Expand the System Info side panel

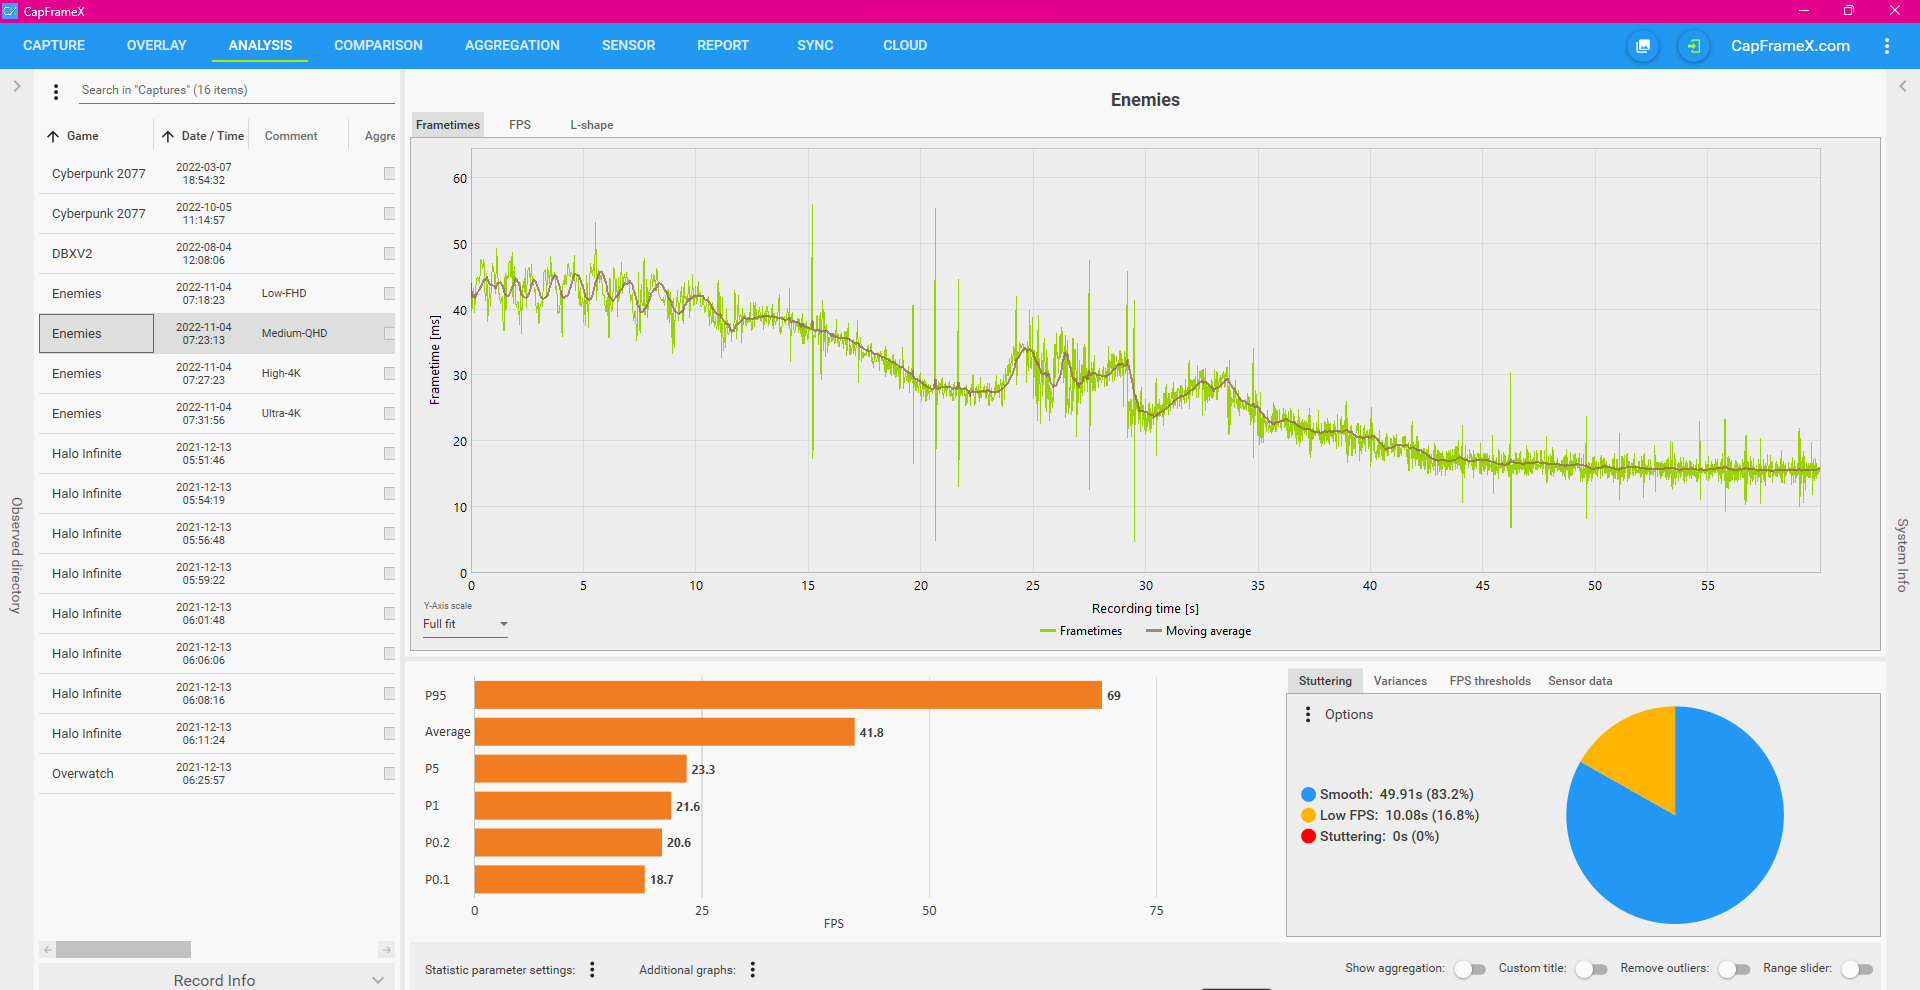[x=1903, y=86]
